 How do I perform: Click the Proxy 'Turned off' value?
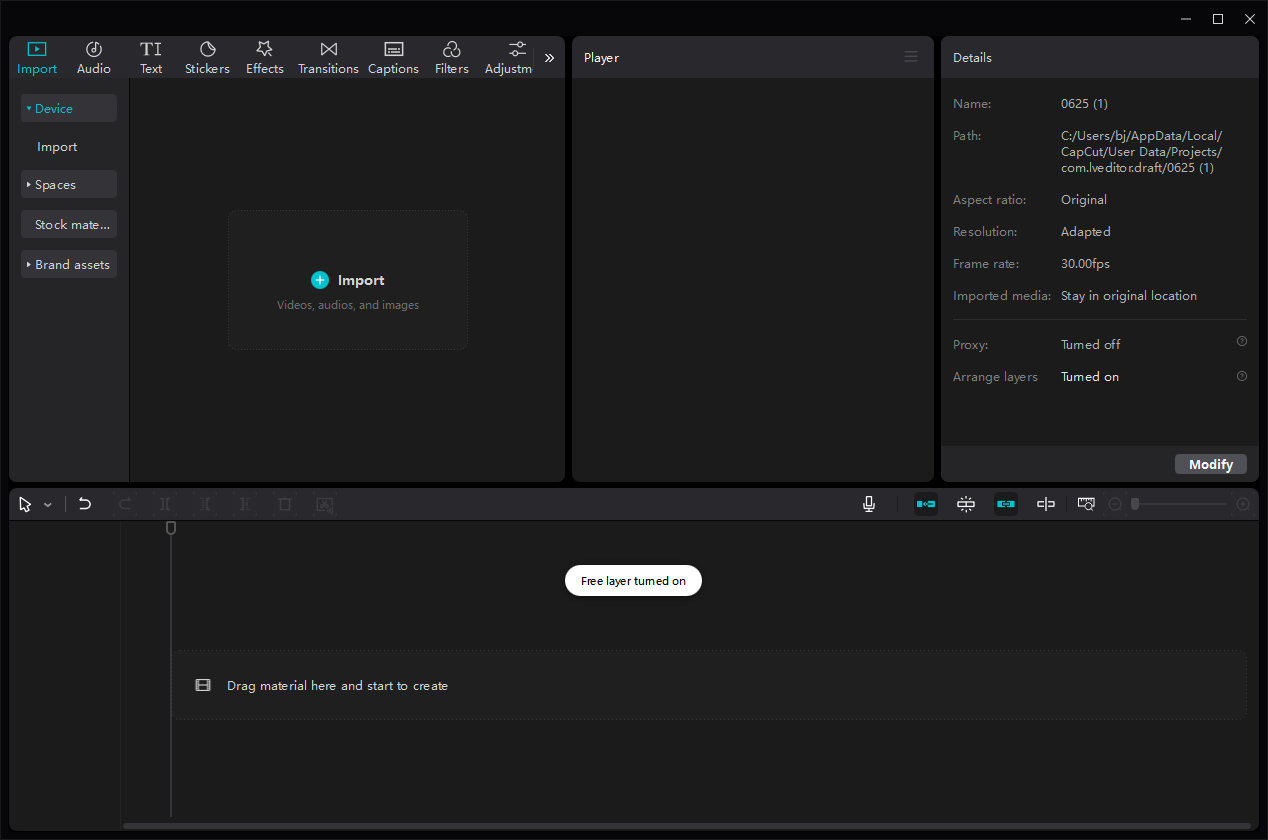(x=1090, y=345)
